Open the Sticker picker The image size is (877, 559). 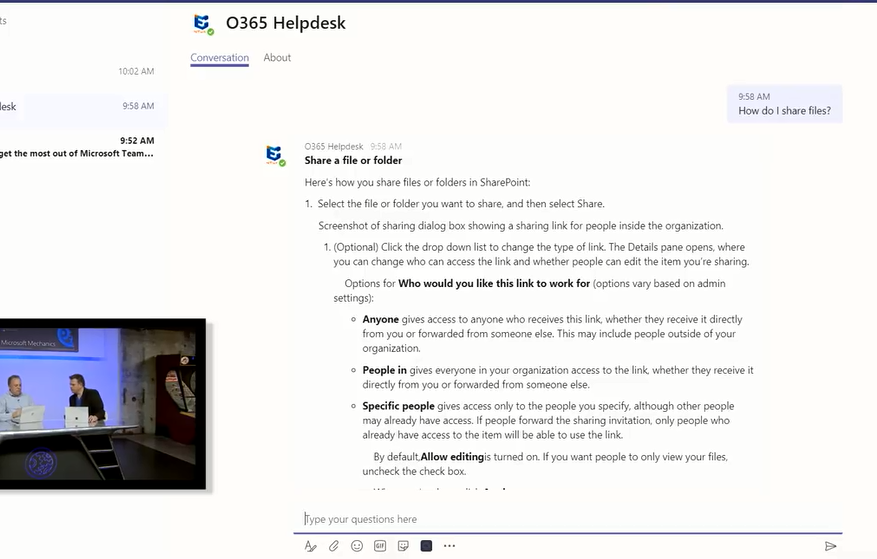[x=403, y=546]
